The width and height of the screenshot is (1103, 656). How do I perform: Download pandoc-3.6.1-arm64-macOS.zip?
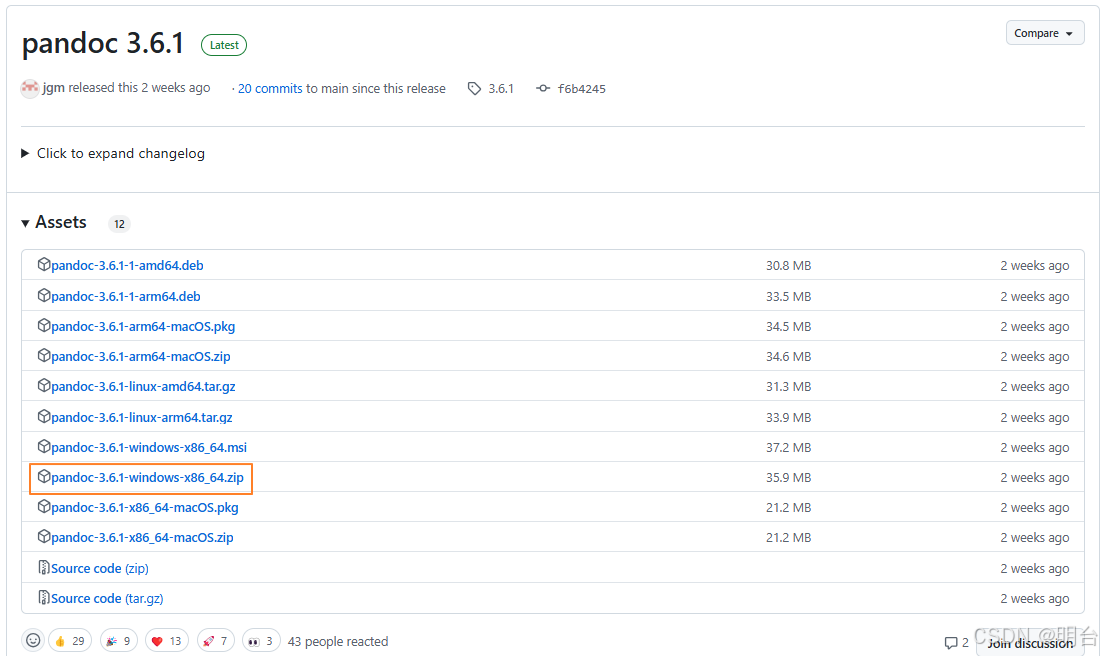(141, 357)
